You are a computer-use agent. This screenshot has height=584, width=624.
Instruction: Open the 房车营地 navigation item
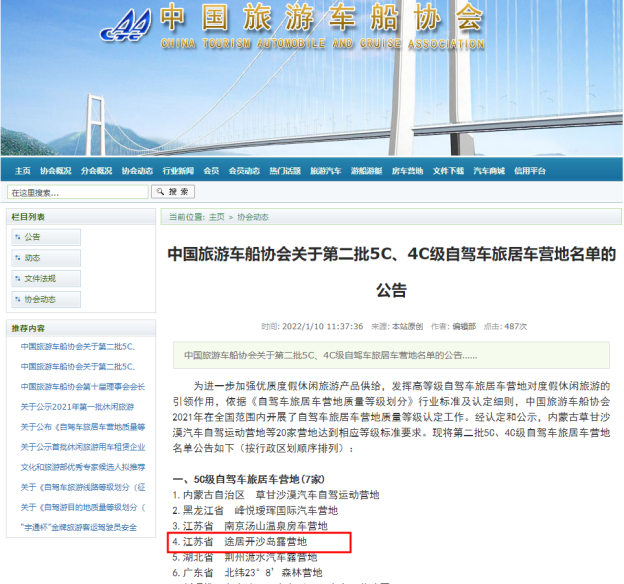[408, 171]
